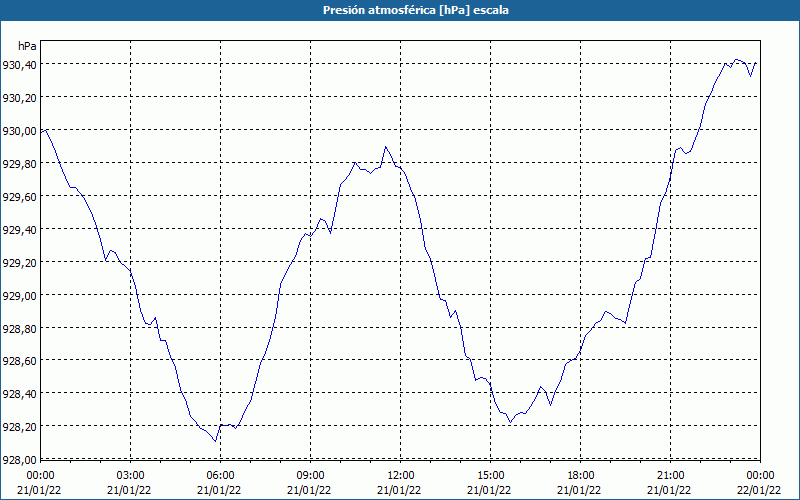Click the 12:00 time axis label

click(x=401, y=475)
